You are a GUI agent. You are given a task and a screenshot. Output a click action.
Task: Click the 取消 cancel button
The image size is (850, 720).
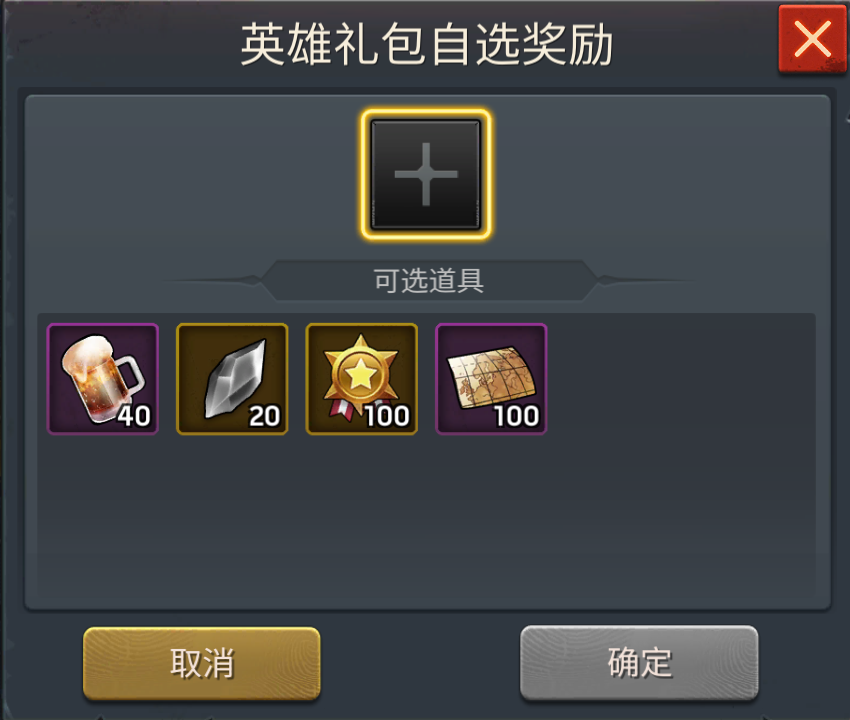tap(202, 663)
